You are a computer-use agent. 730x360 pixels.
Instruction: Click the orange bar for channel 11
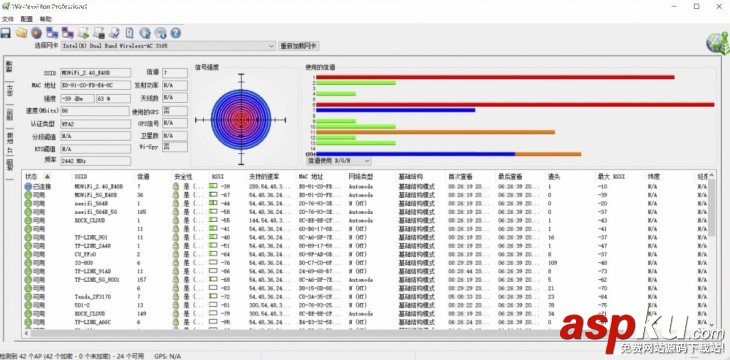pos(435,132)
